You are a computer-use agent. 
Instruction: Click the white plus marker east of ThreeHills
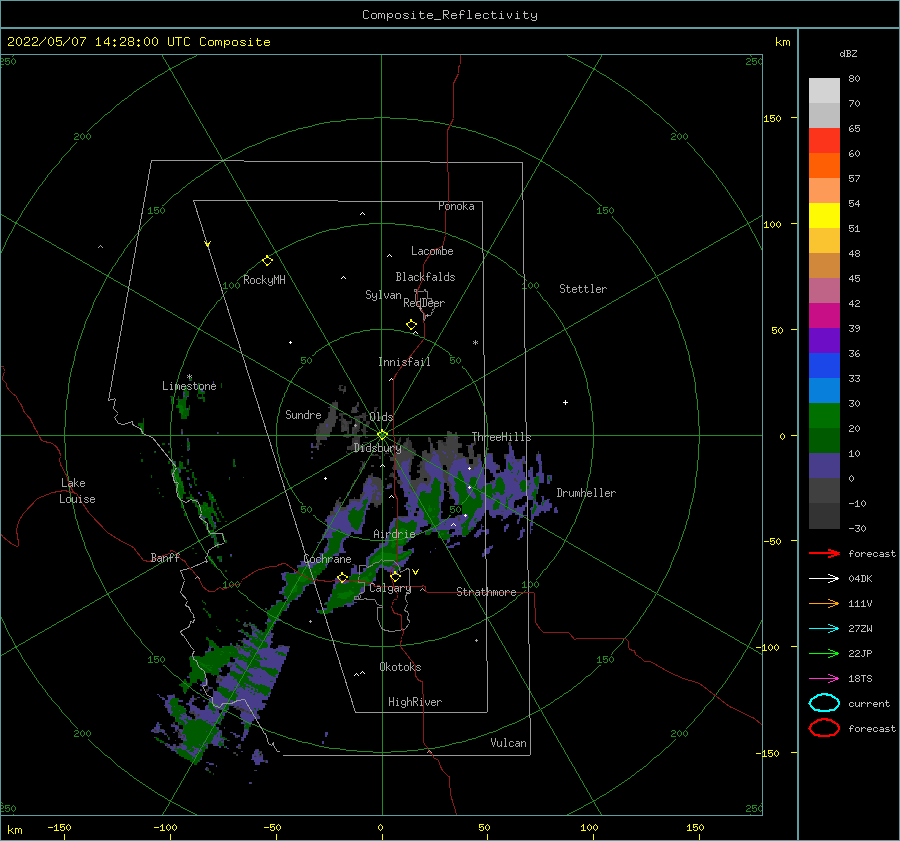(565, 402)
